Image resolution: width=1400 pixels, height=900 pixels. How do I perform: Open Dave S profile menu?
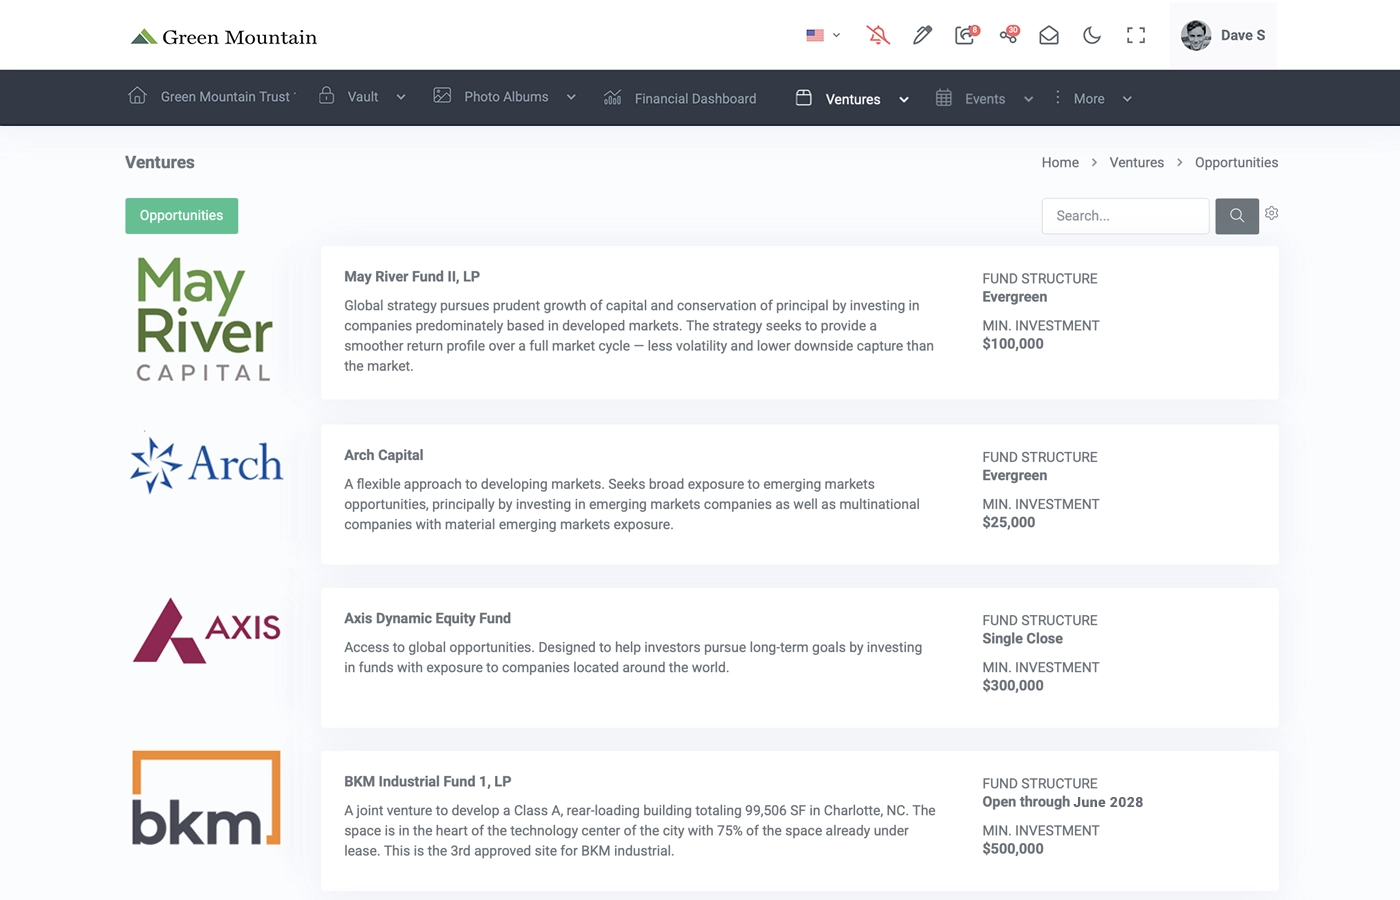[1223, 35]
